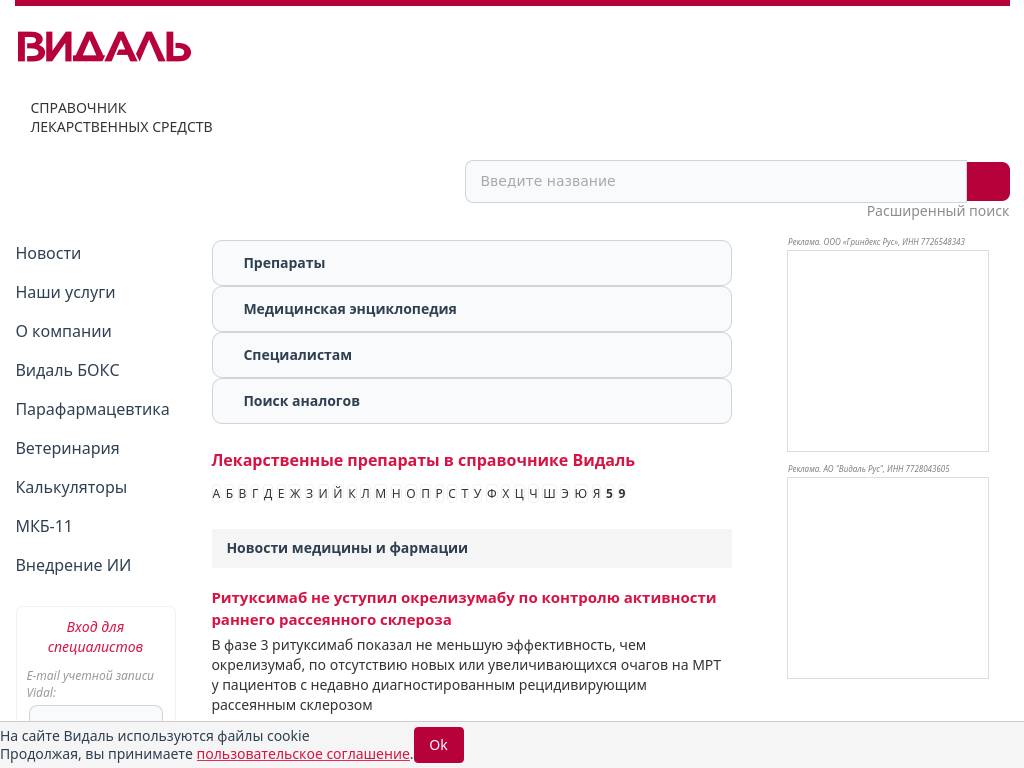1024x768 pixels.
Task: Accept cookies with the Ok button
Action: [439, 745]
